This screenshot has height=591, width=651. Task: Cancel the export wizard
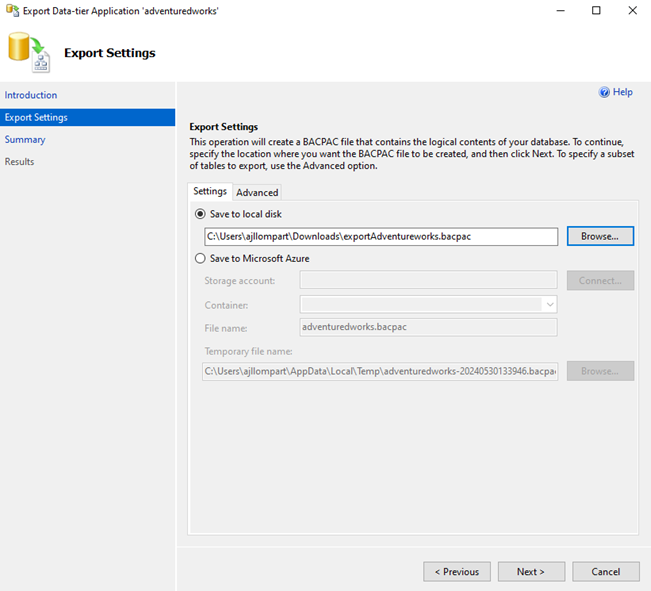tap(606, 572)
